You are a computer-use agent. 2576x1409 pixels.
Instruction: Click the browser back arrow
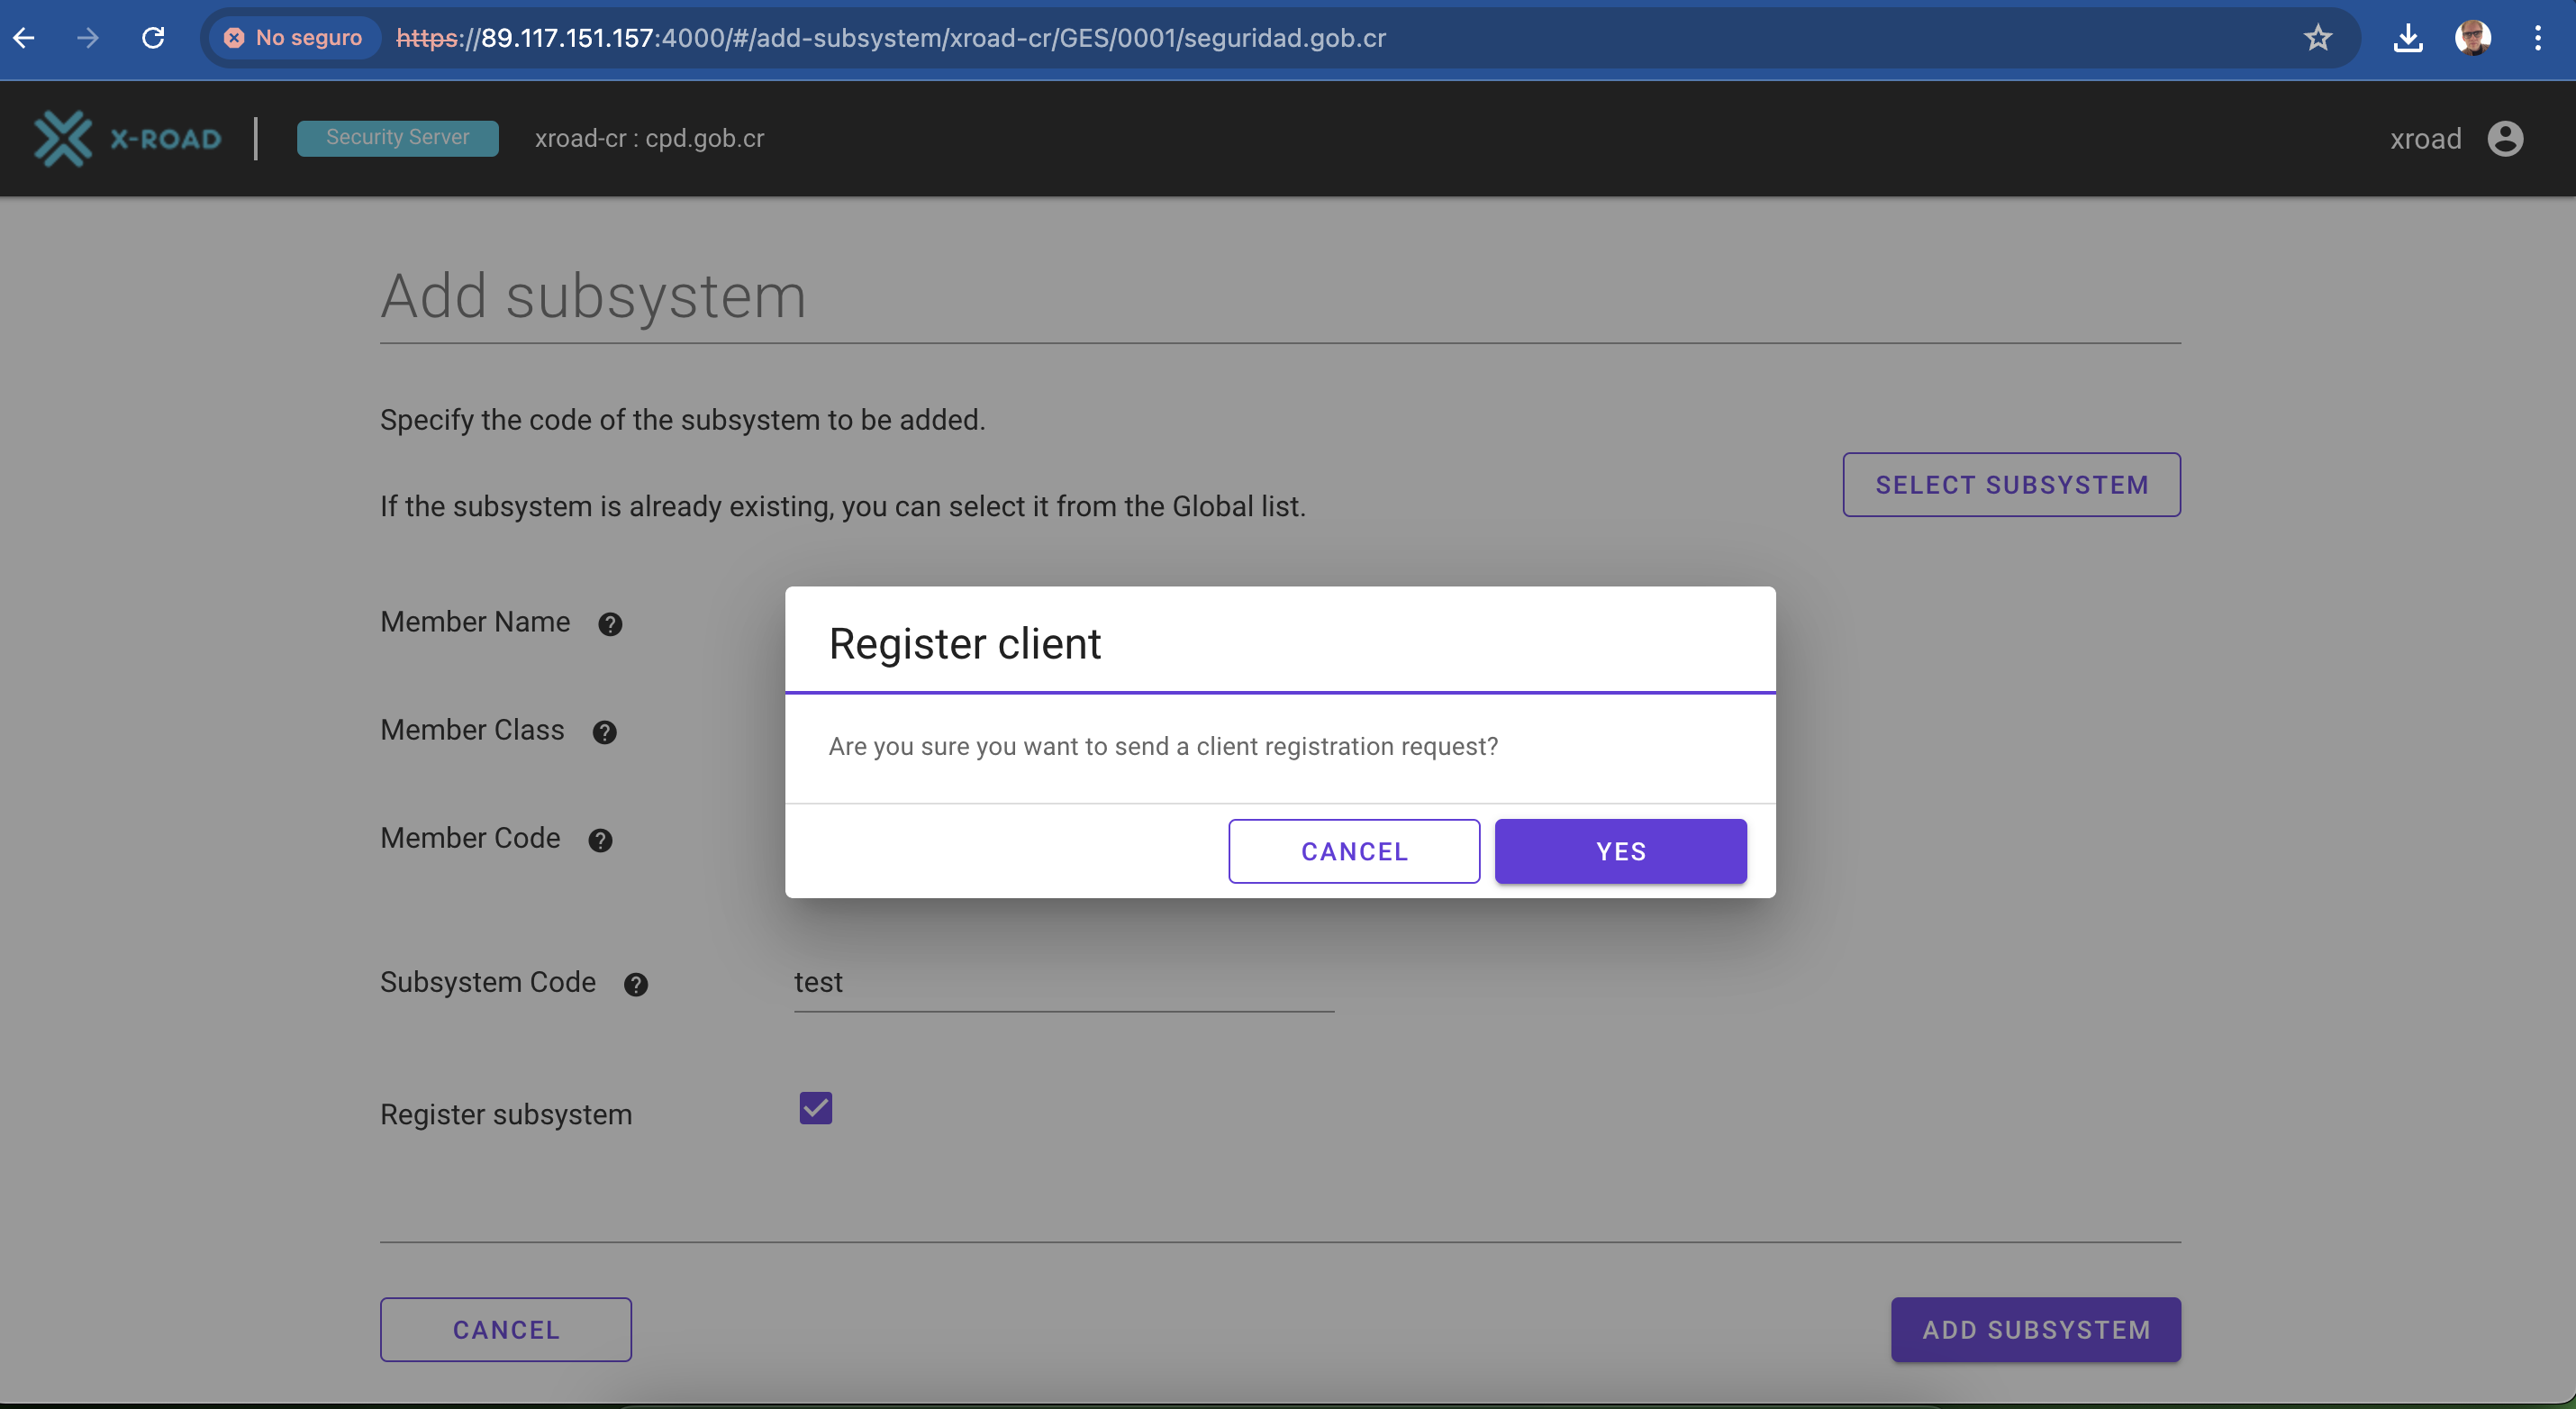coord(25,38)
